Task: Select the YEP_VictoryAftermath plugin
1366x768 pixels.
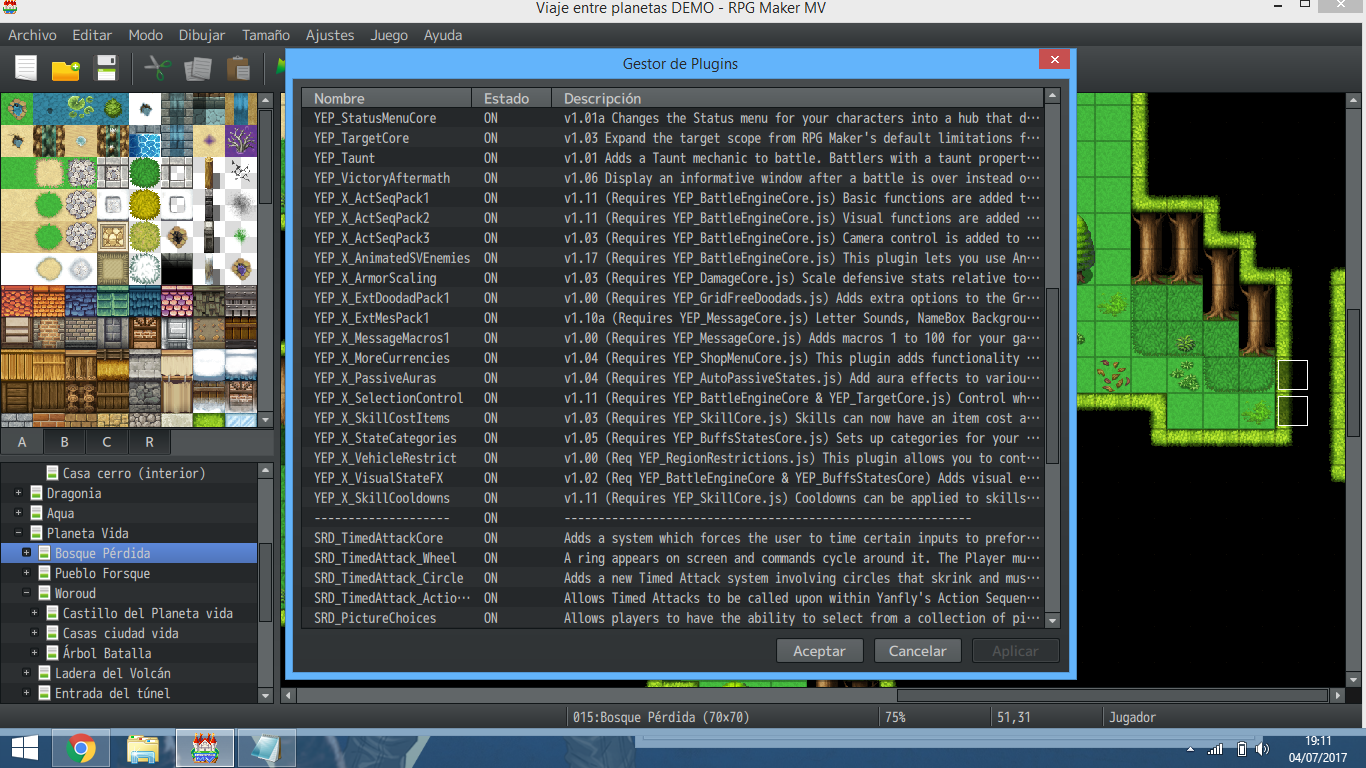Action: point(673,178)
